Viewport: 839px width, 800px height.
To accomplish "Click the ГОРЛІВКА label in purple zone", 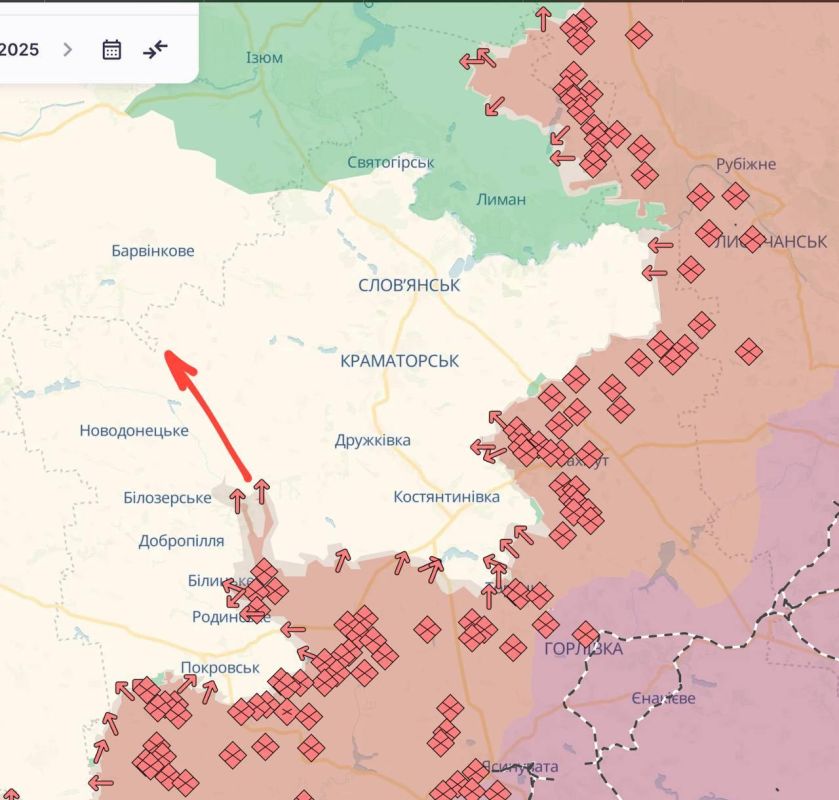I will [583, 650].
